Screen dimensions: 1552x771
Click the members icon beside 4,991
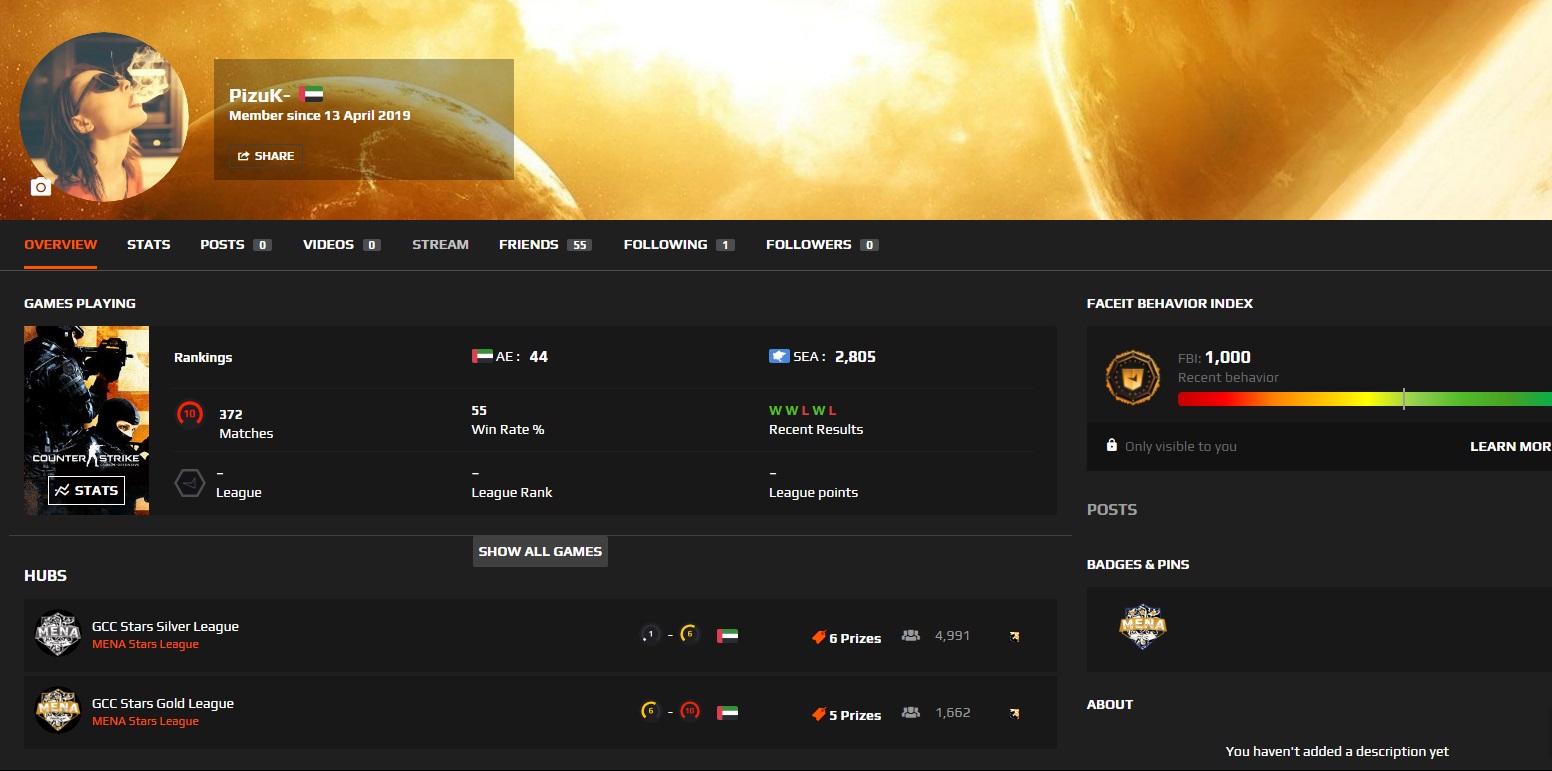click(x=910, y=635)
